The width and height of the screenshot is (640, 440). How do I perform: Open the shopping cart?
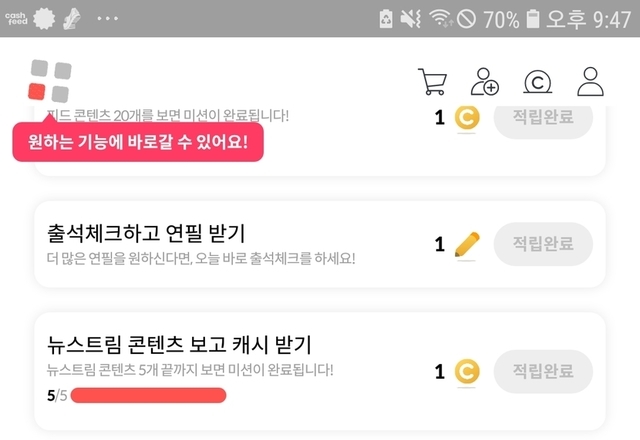click(432, 81)
